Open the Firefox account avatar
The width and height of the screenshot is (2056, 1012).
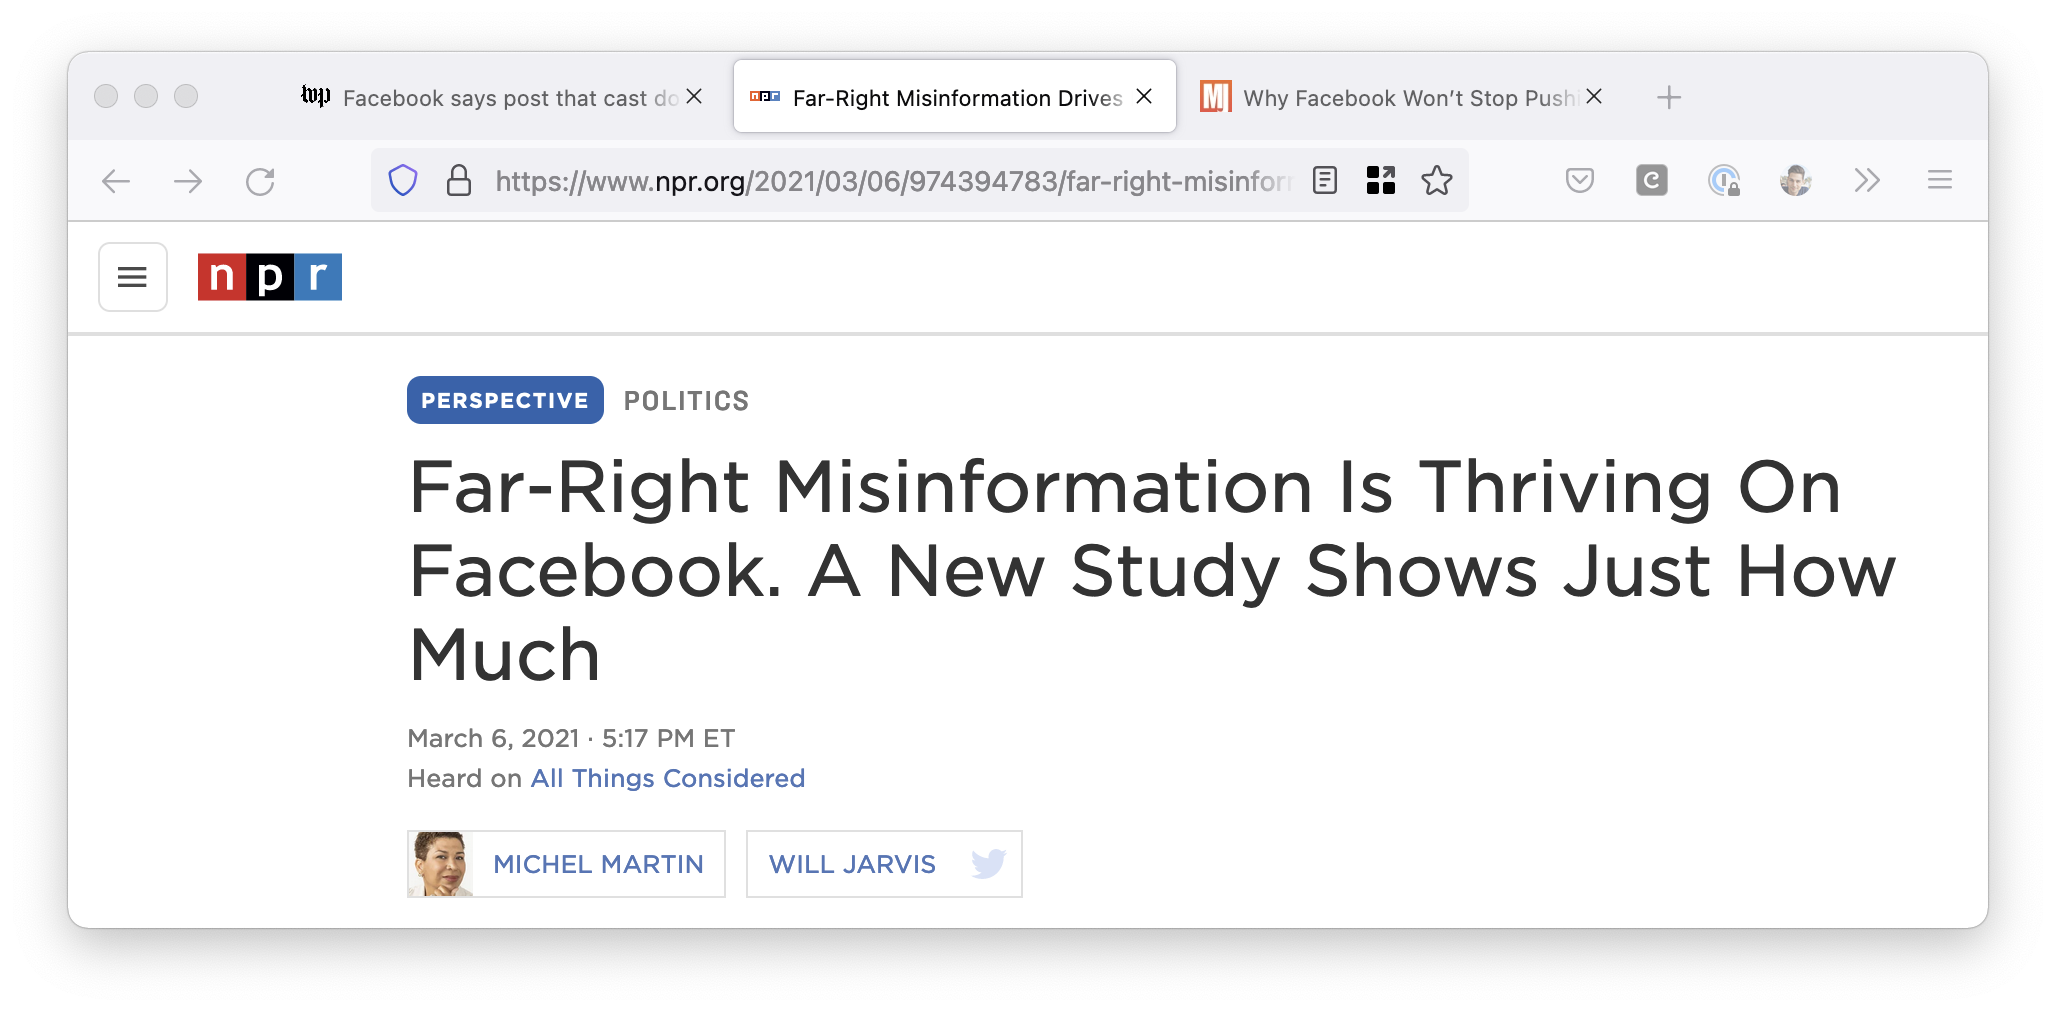coord(1795,181)
